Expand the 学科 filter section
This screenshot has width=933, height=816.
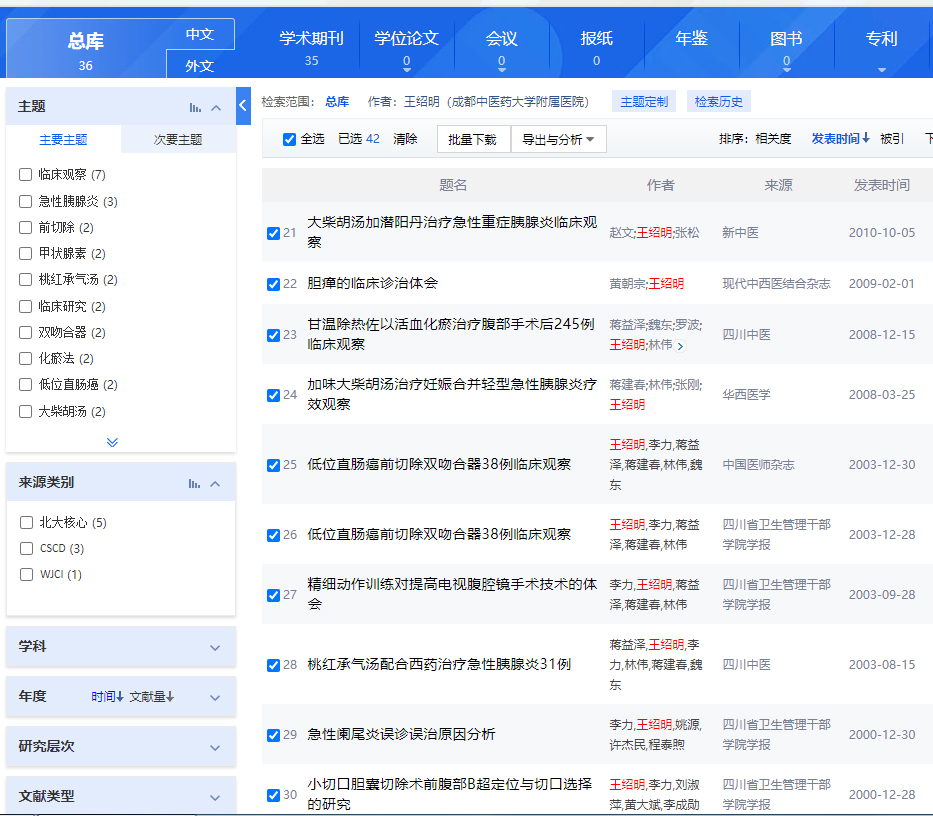tap(215, 648)
